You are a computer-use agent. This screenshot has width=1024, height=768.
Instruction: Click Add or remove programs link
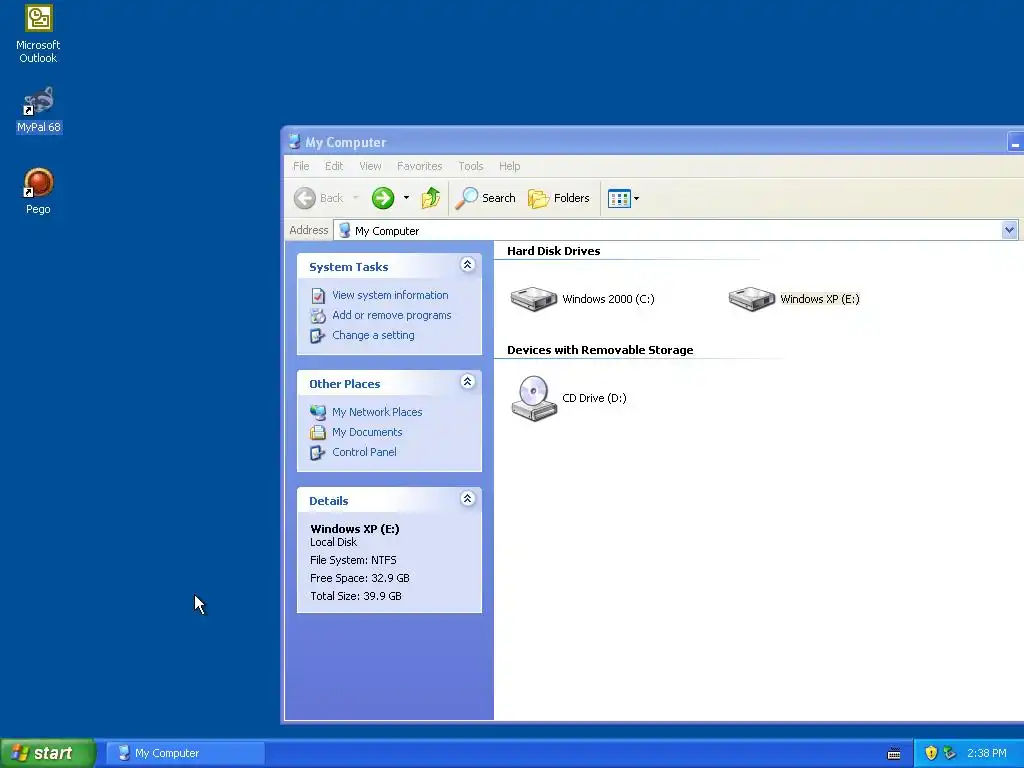392,315
